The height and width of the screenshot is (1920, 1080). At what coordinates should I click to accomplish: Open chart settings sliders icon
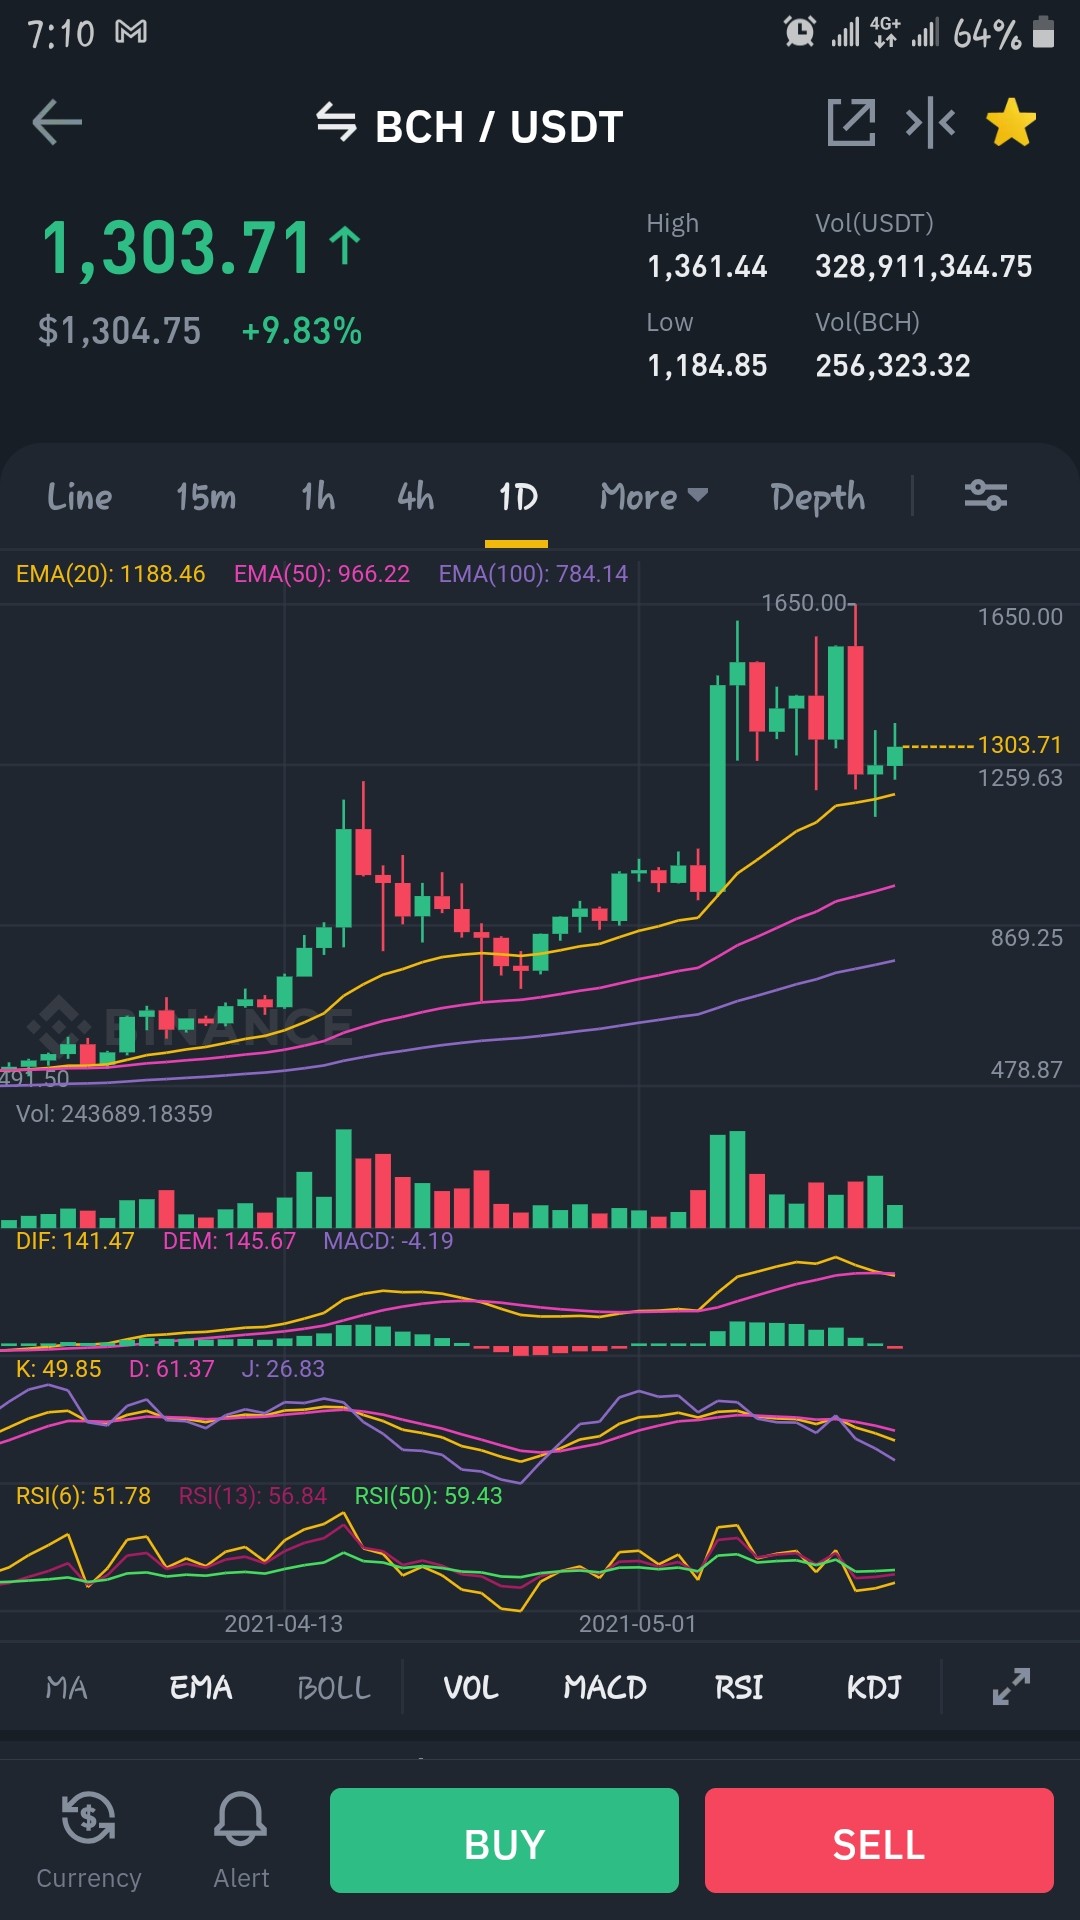pos(985,496)
